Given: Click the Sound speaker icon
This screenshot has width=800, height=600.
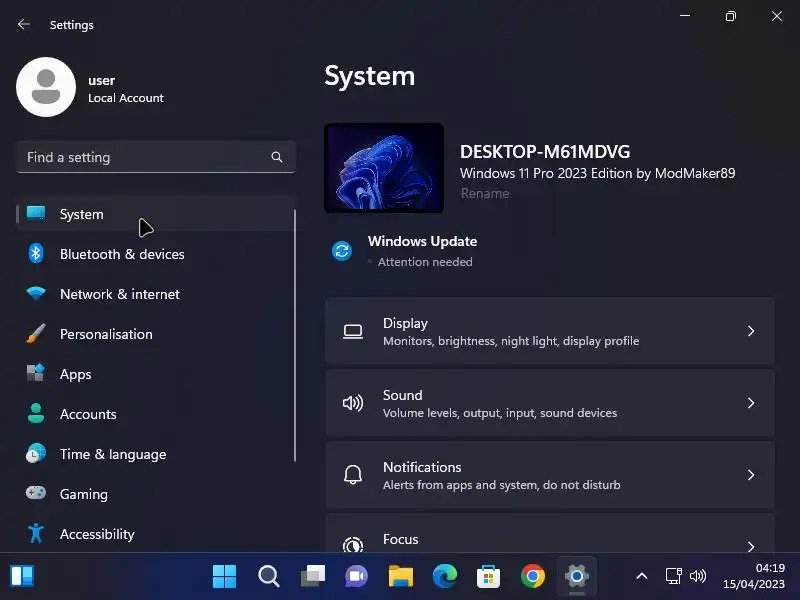Looking at the screenshot, I should point(353,403).
